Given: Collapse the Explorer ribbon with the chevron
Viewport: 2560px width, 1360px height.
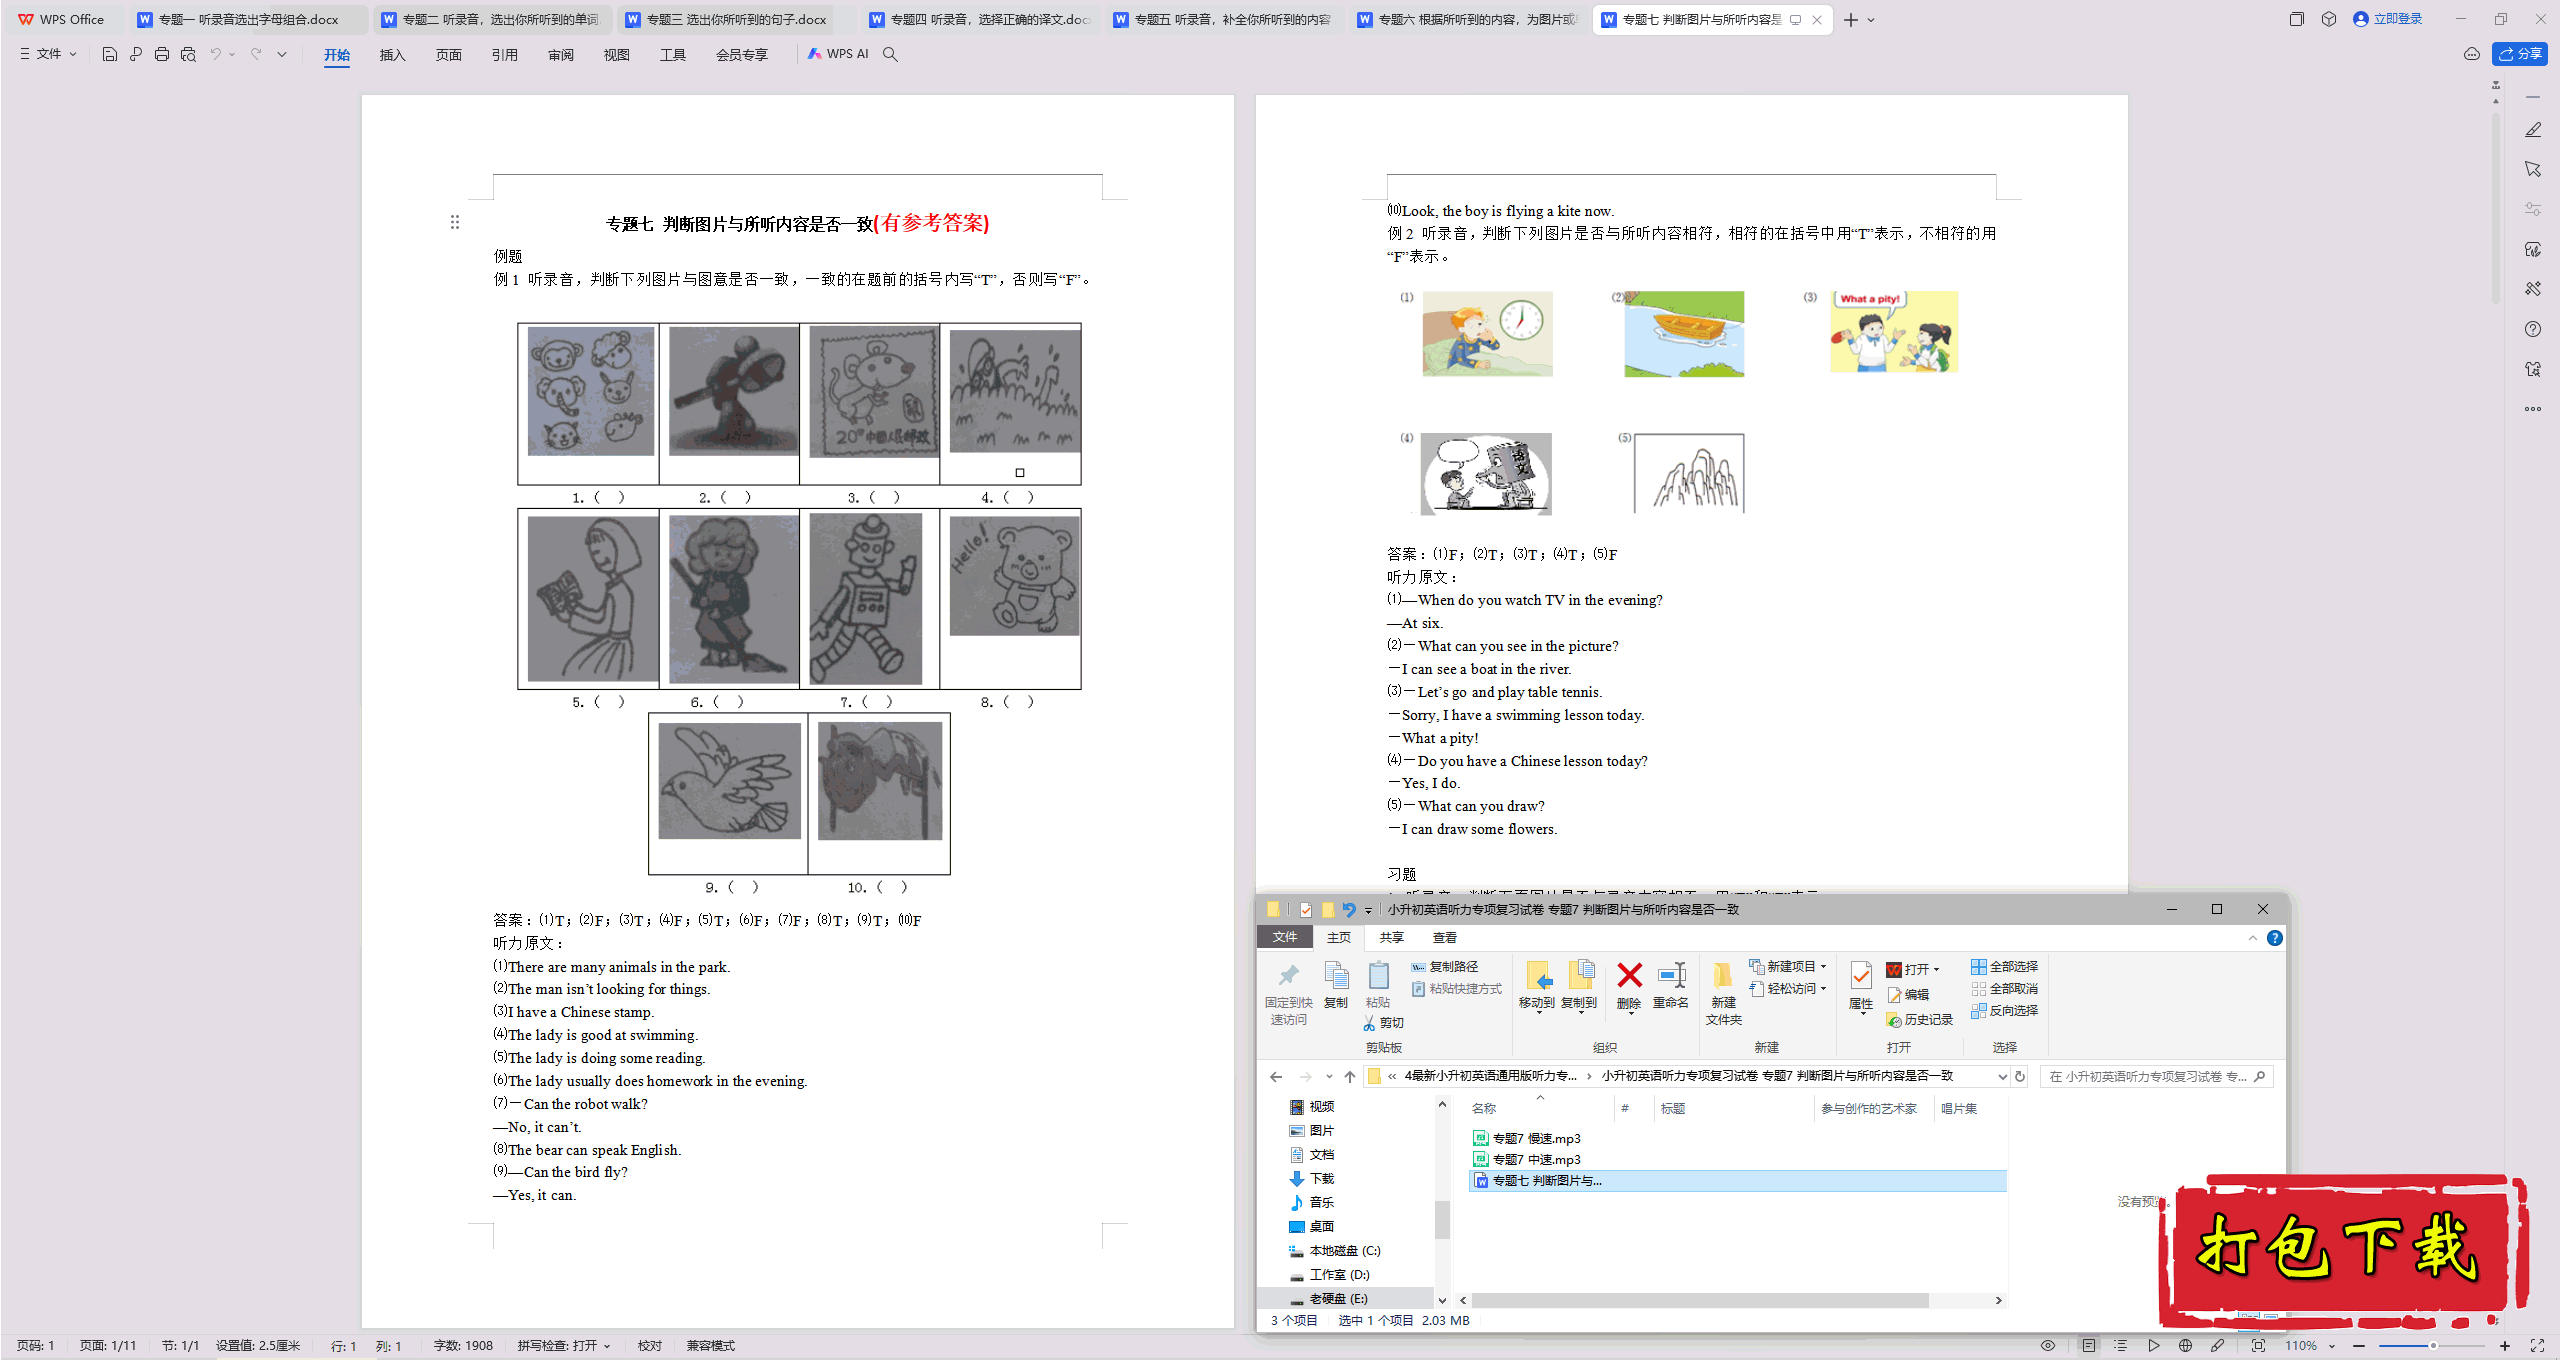Looking at the screenshot, I should 2252,937.
